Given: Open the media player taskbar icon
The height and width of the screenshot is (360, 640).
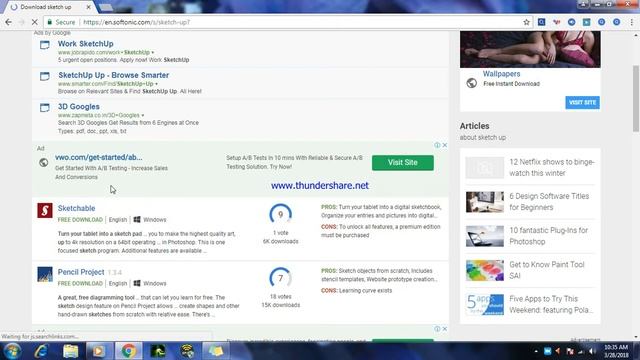Looking at the screenshot, I should click(x=99, y=351).
